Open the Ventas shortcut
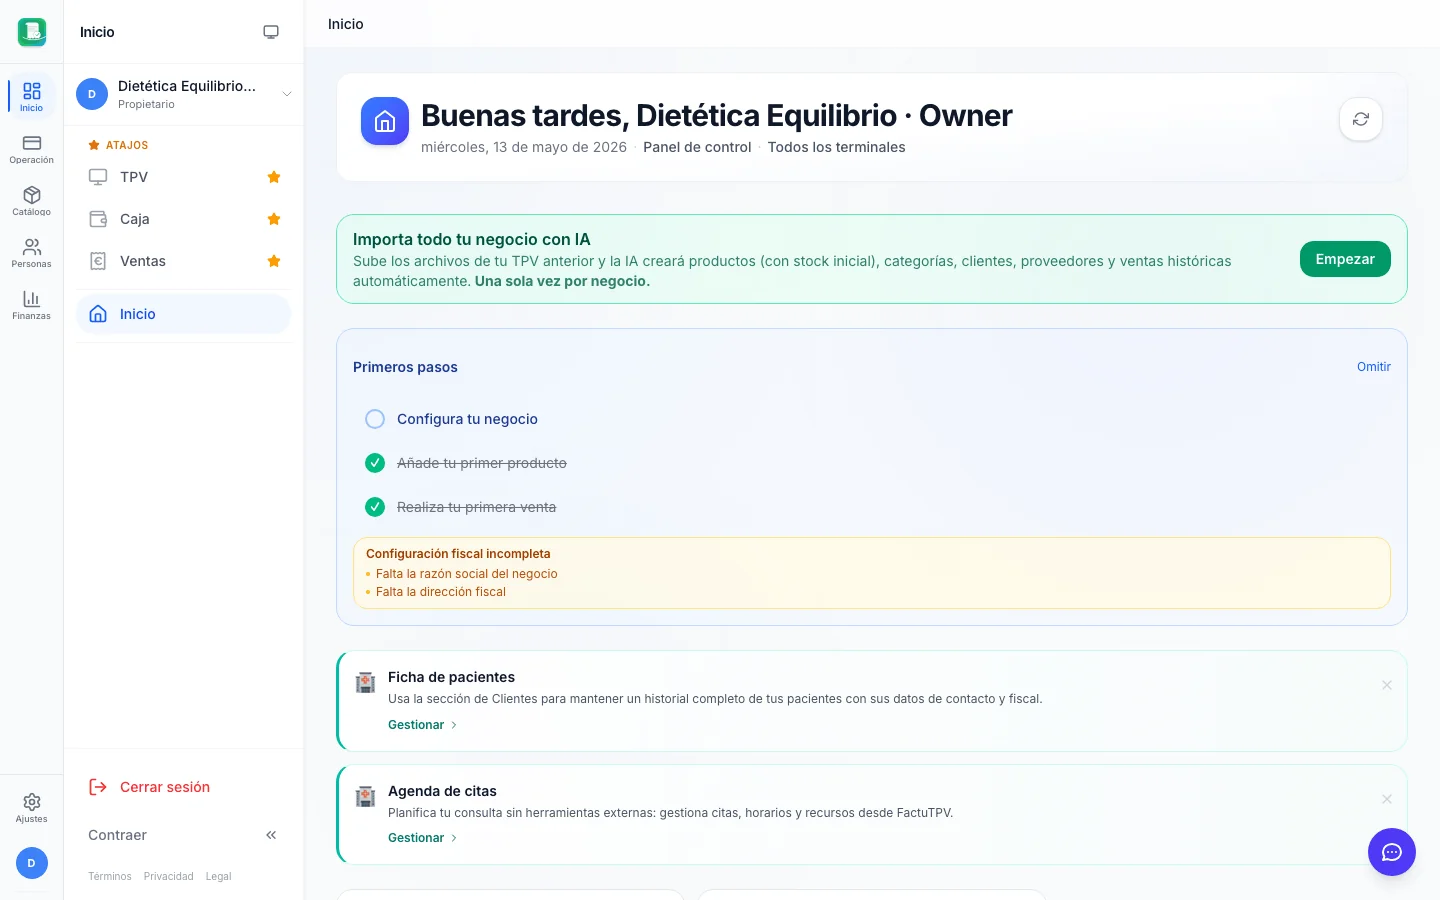Screen dimensions: 1440x900 point(184,261)
